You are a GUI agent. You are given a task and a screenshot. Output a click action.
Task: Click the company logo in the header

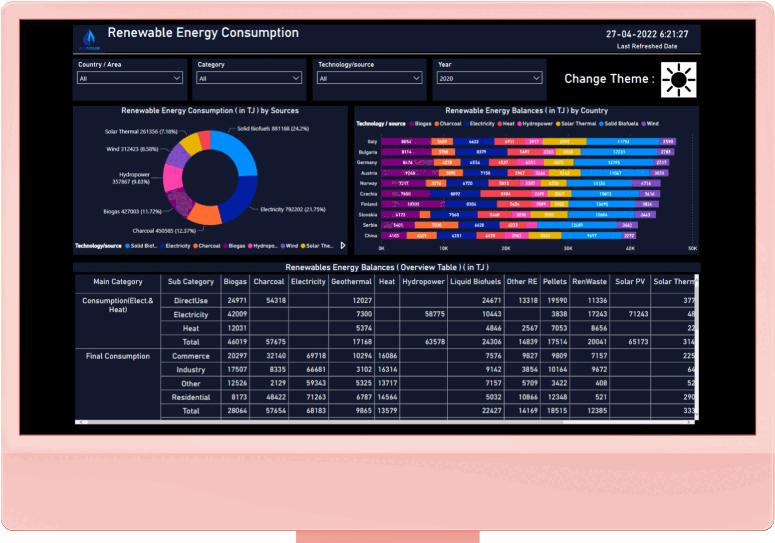click(x=90, y=39)
